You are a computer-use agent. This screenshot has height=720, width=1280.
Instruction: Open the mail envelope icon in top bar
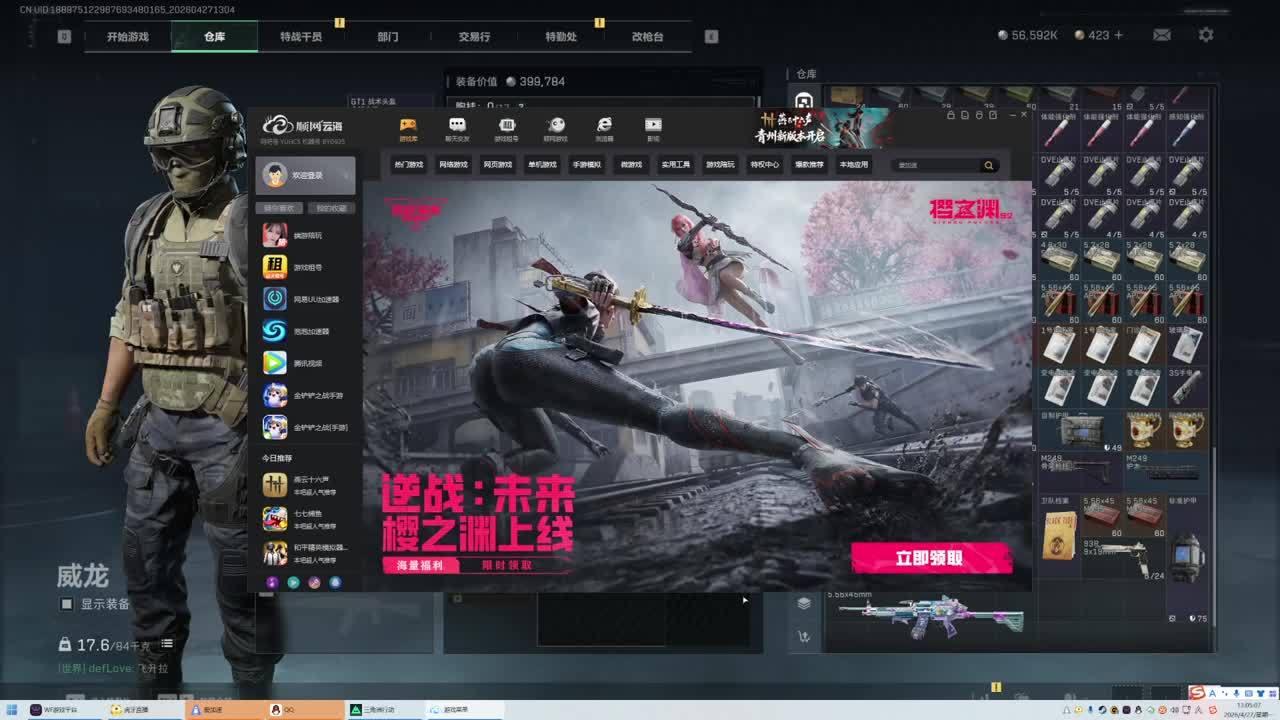point(1161,35)
